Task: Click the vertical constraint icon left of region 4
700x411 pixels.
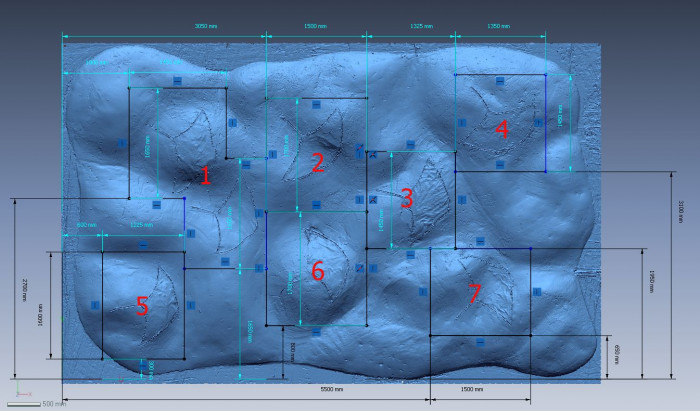Action: 462,121
